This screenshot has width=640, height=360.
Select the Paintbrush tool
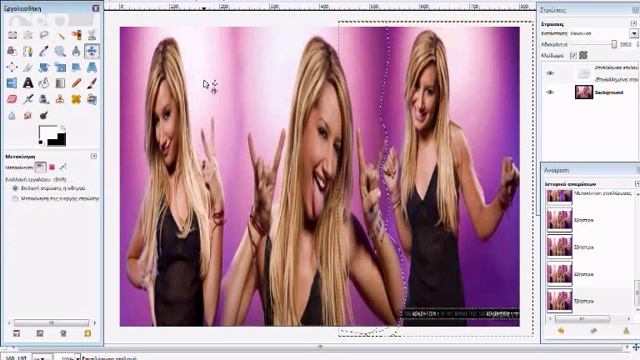click(x=92, y=83)
